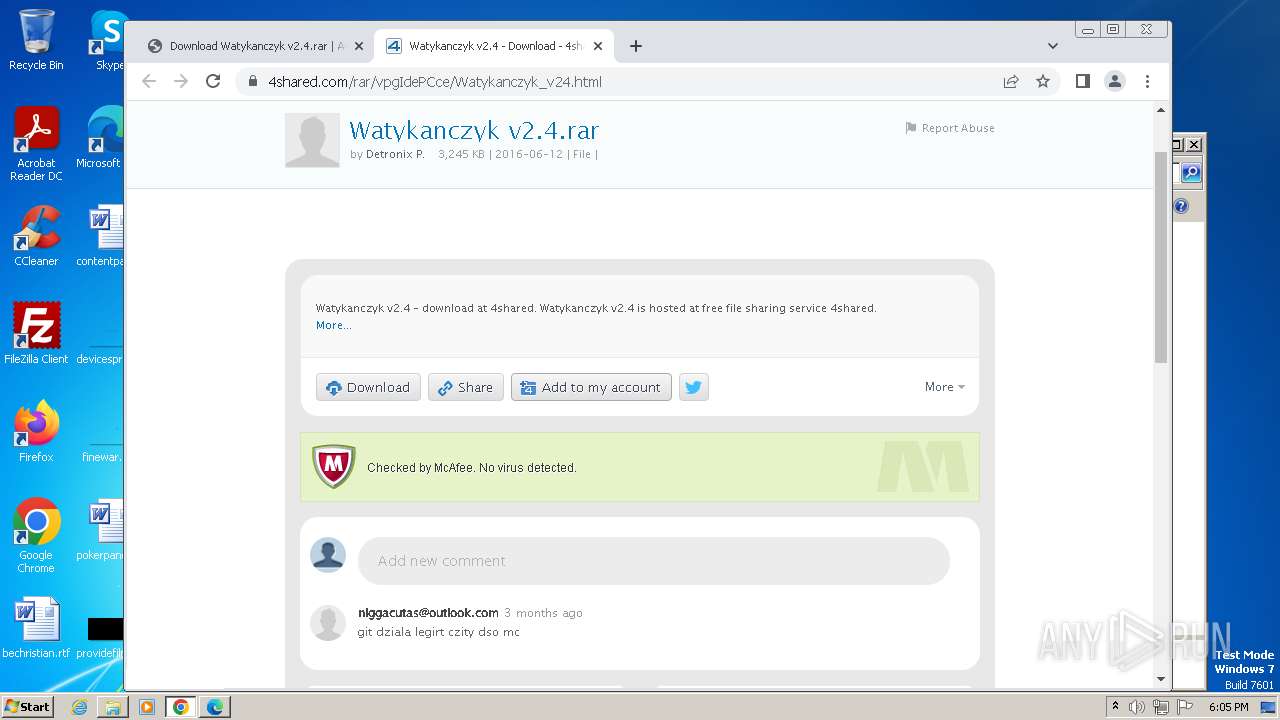Open Windows Media Player taskbar icon
Image resolution: width=1280 pixels, height=720 pixels.
coord(147,707)
